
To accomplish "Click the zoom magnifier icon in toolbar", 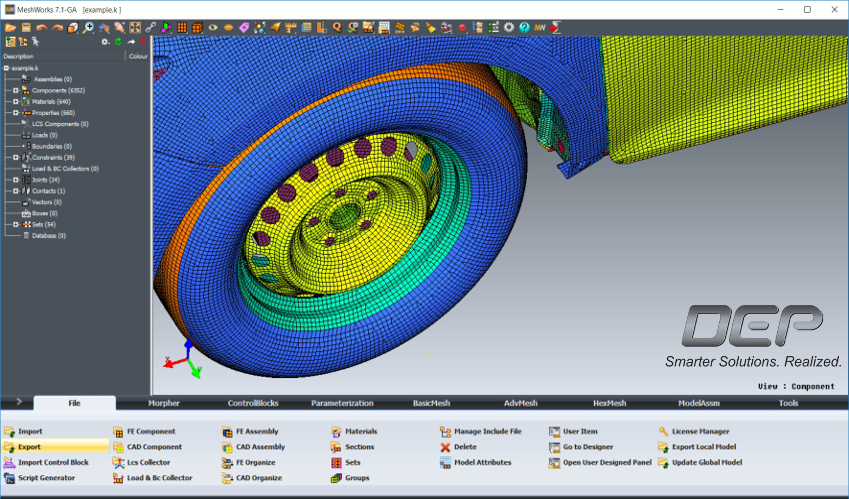I will click(x=88, y=28).
